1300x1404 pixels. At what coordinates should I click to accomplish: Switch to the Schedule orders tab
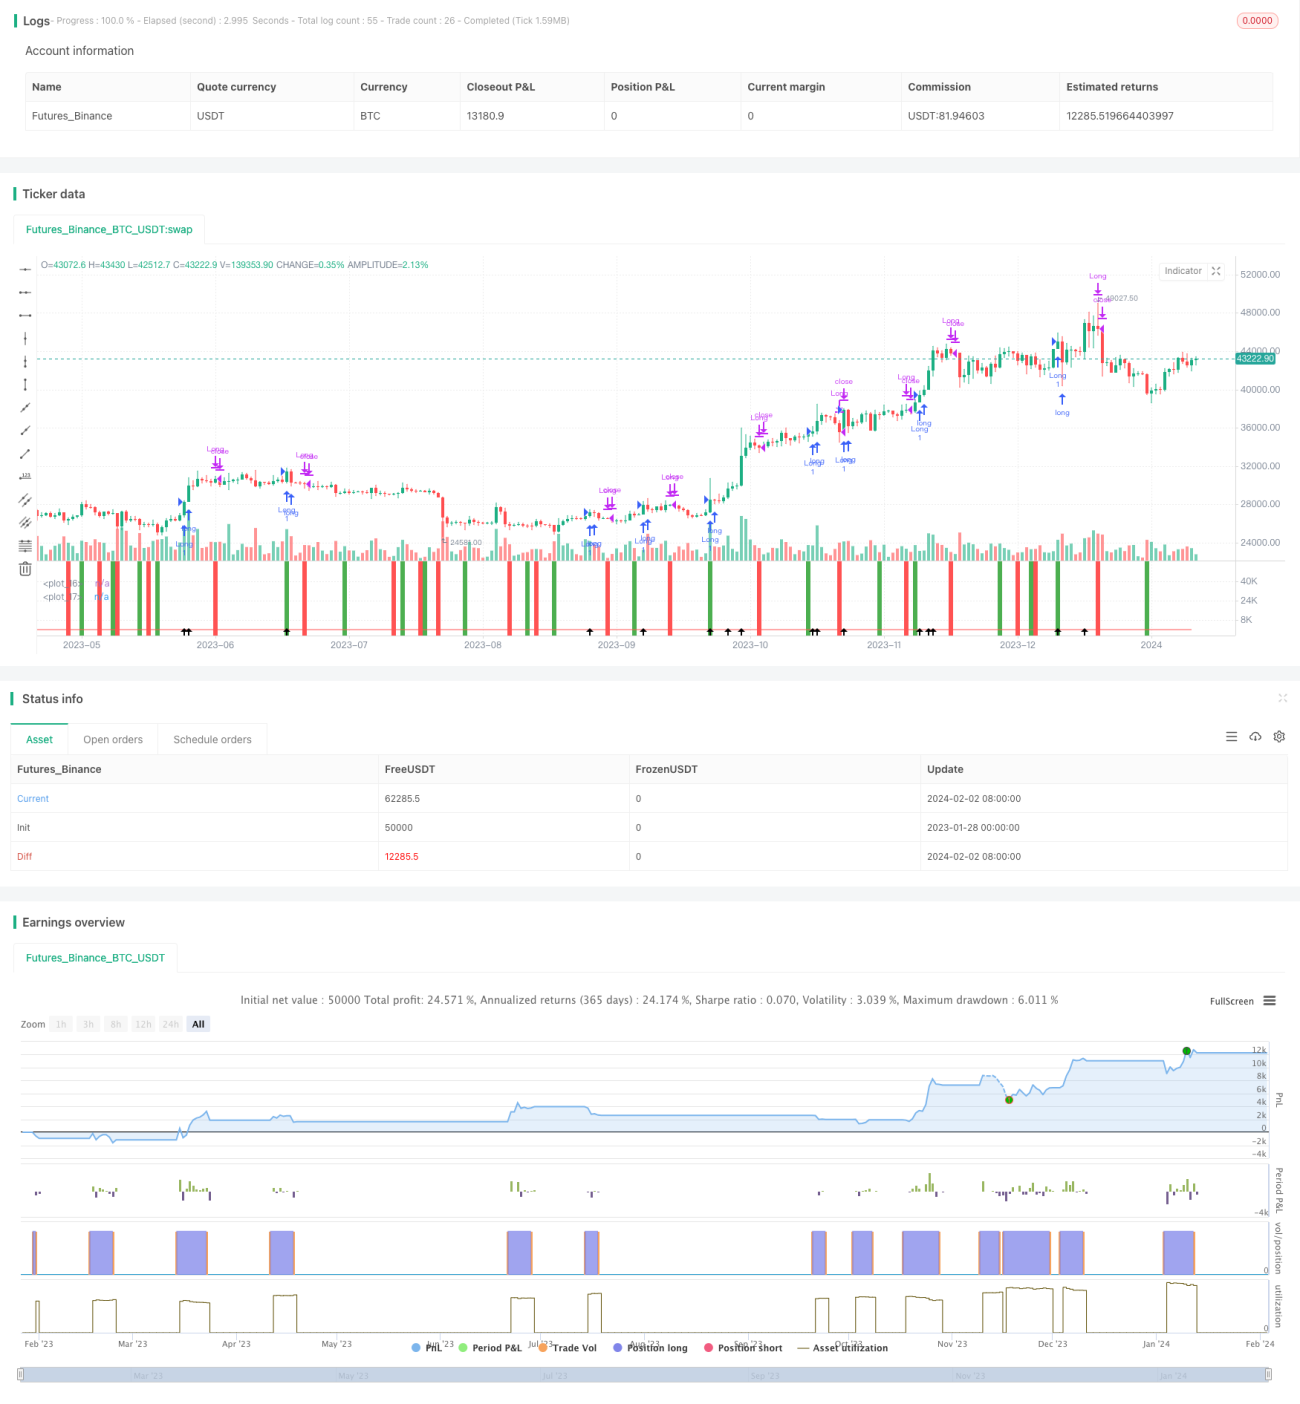[x=212, y=740]
